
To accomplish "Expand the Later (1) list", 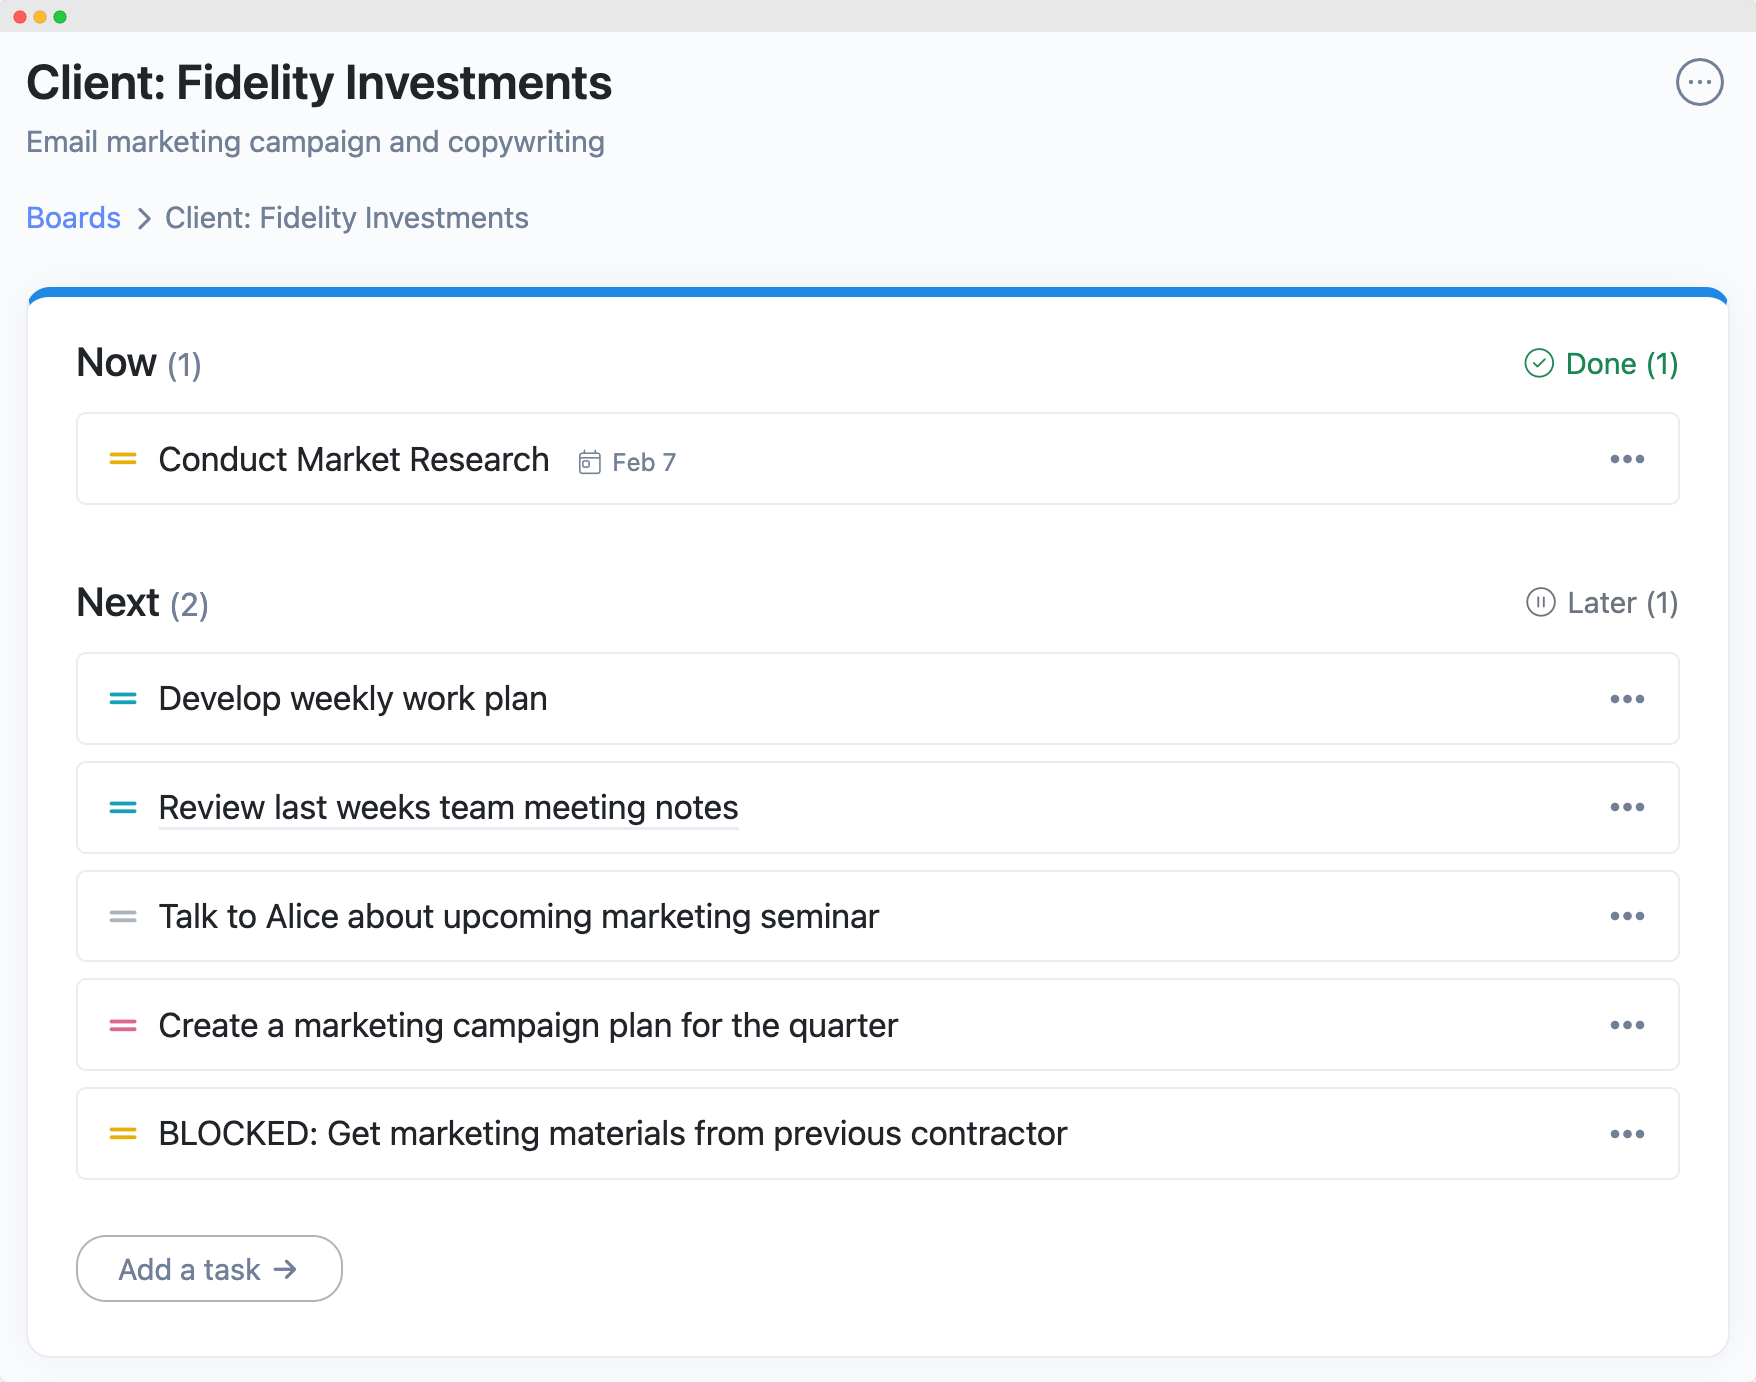I will (x=1601, y=603).
